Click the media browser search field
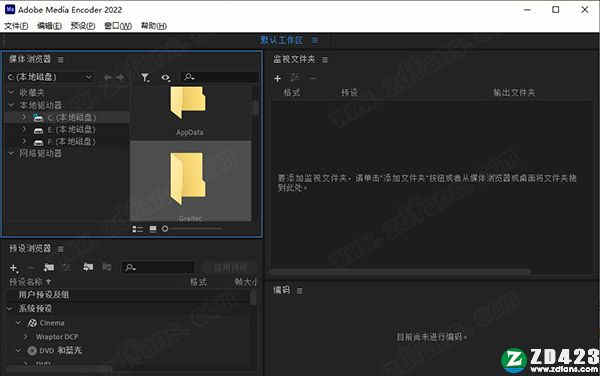This screenshot has width=600, height=376. click(220, 77)
